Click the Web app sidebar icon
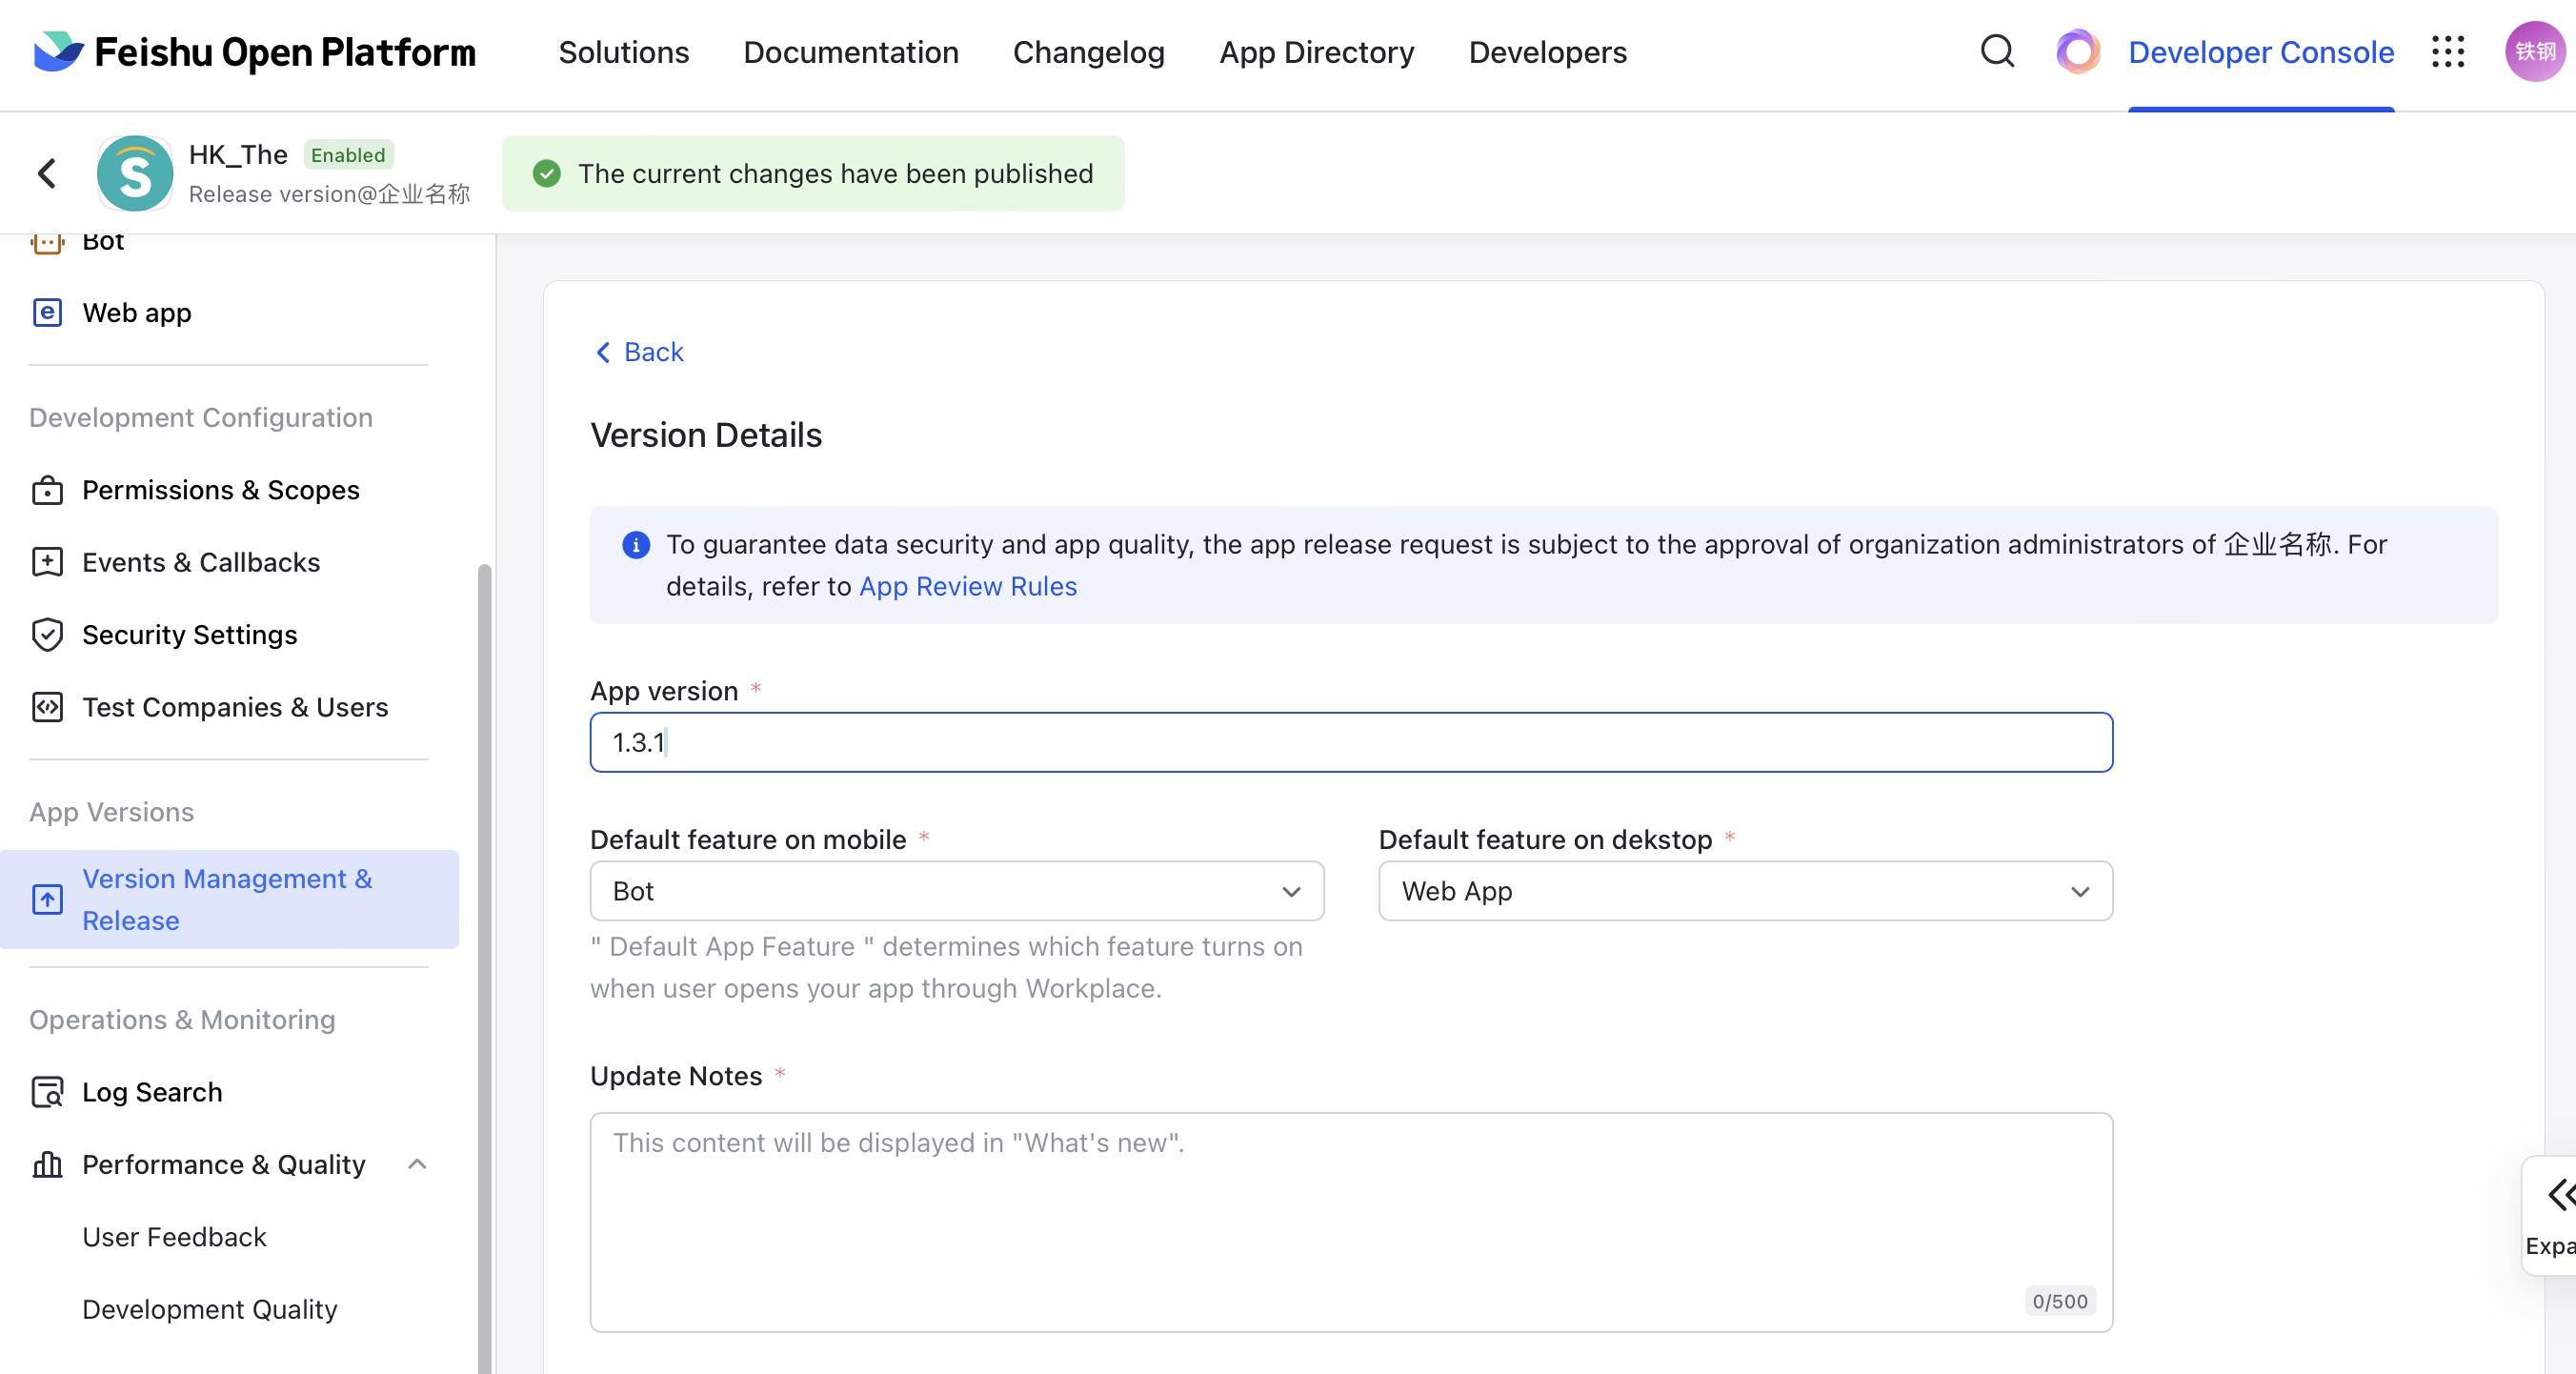The width and height of the screenshot is (2576, 1374). click(47, 313)
